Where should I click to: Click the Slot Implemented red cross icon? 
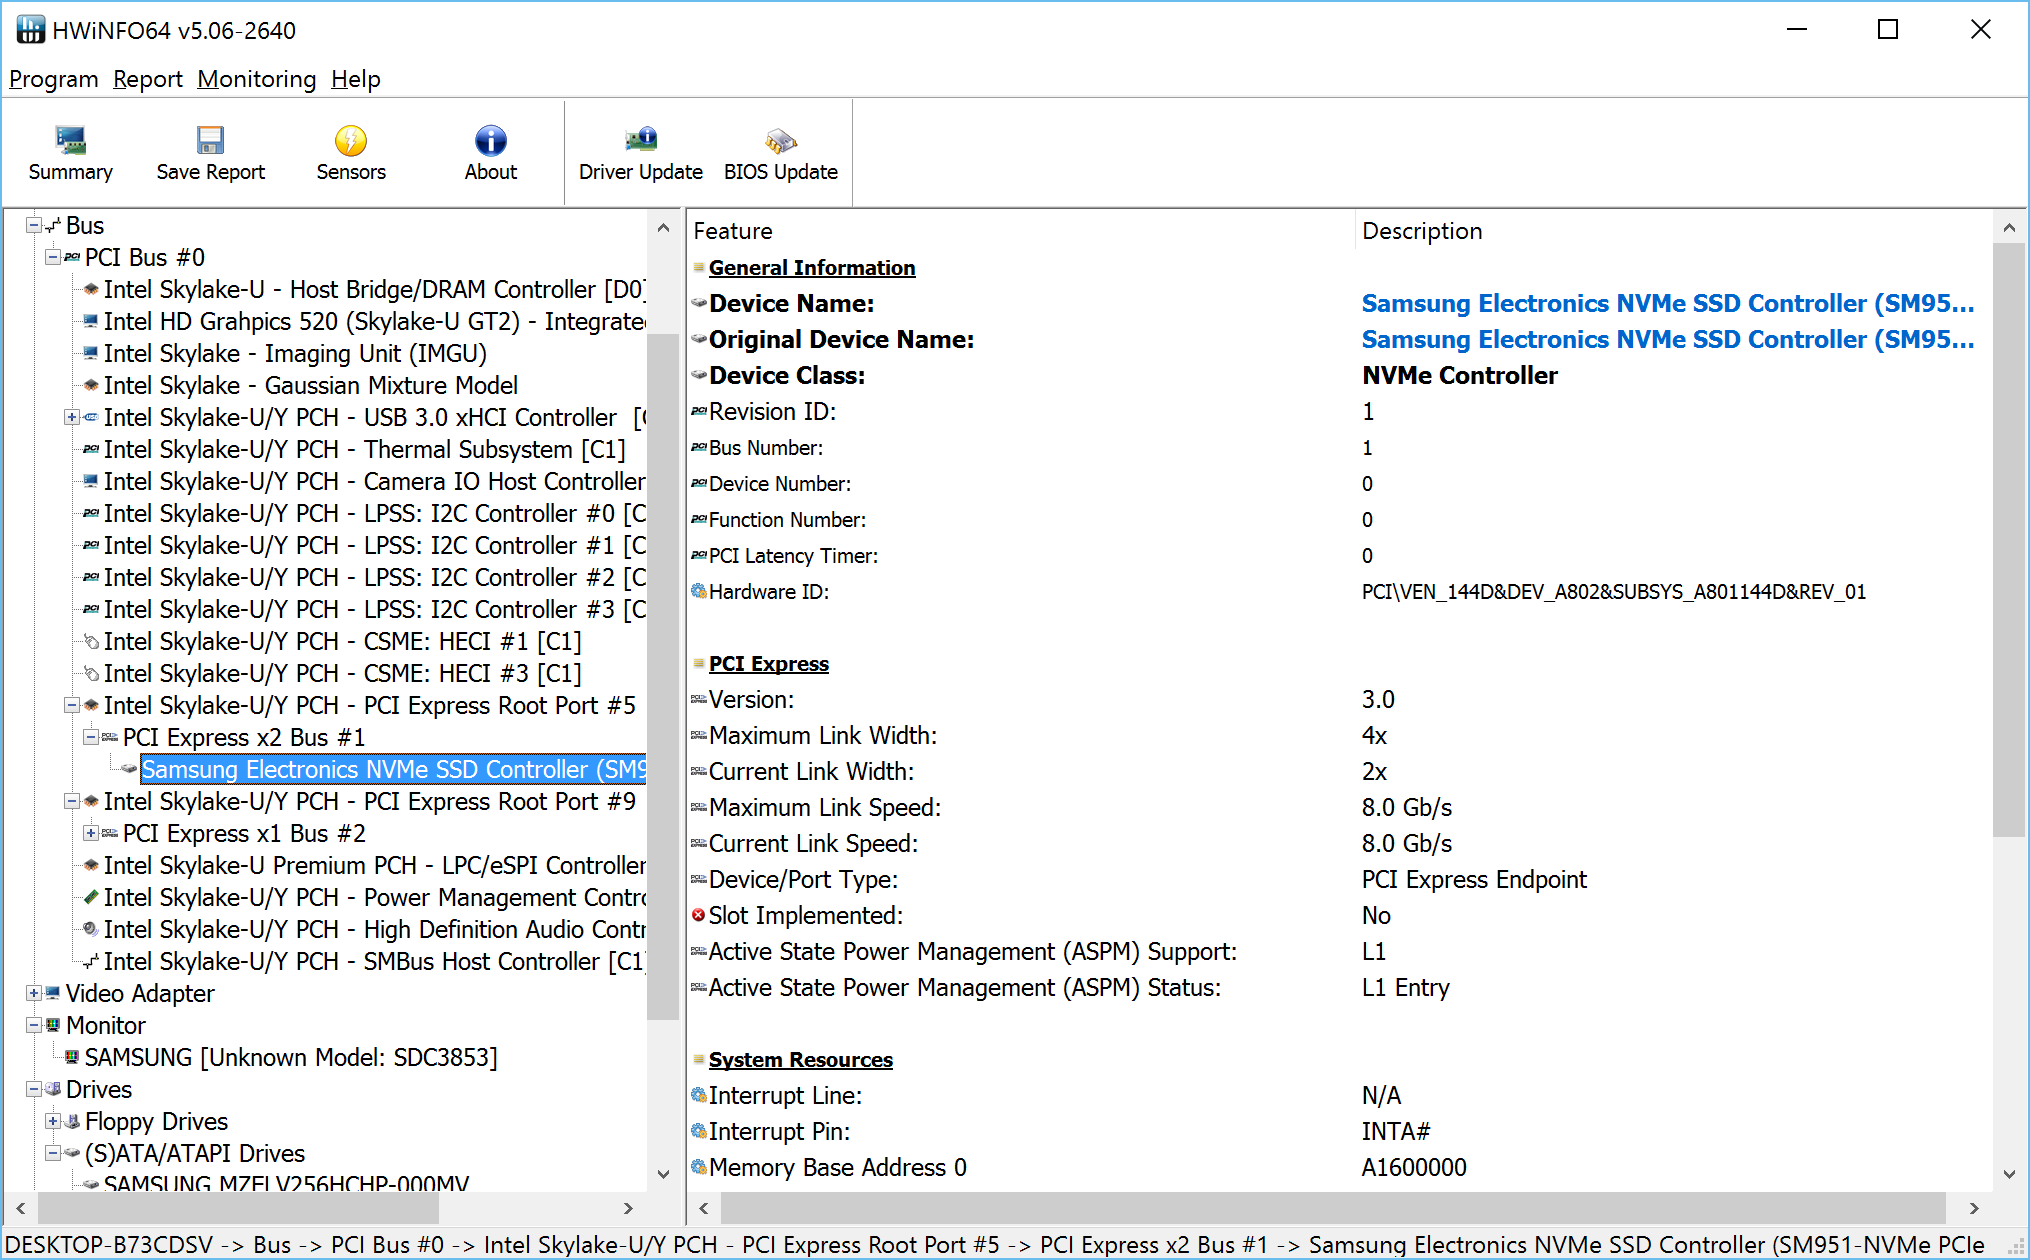click(699, 915)
